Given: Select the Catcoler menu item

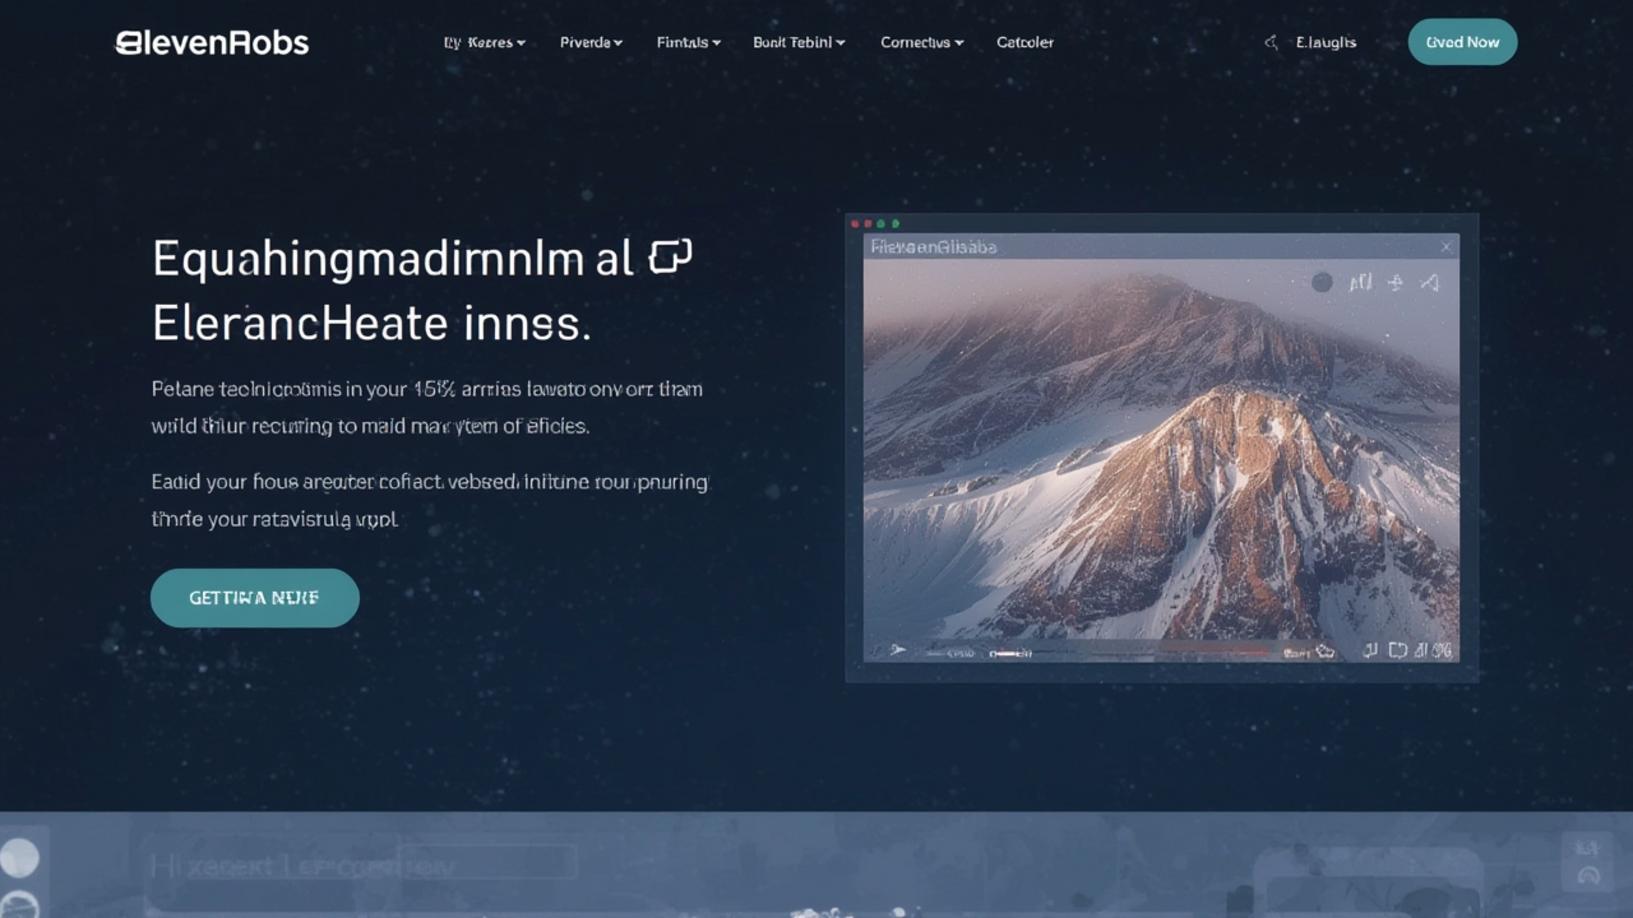Looking at the screenshot, I should click(x=1024, y=43).
